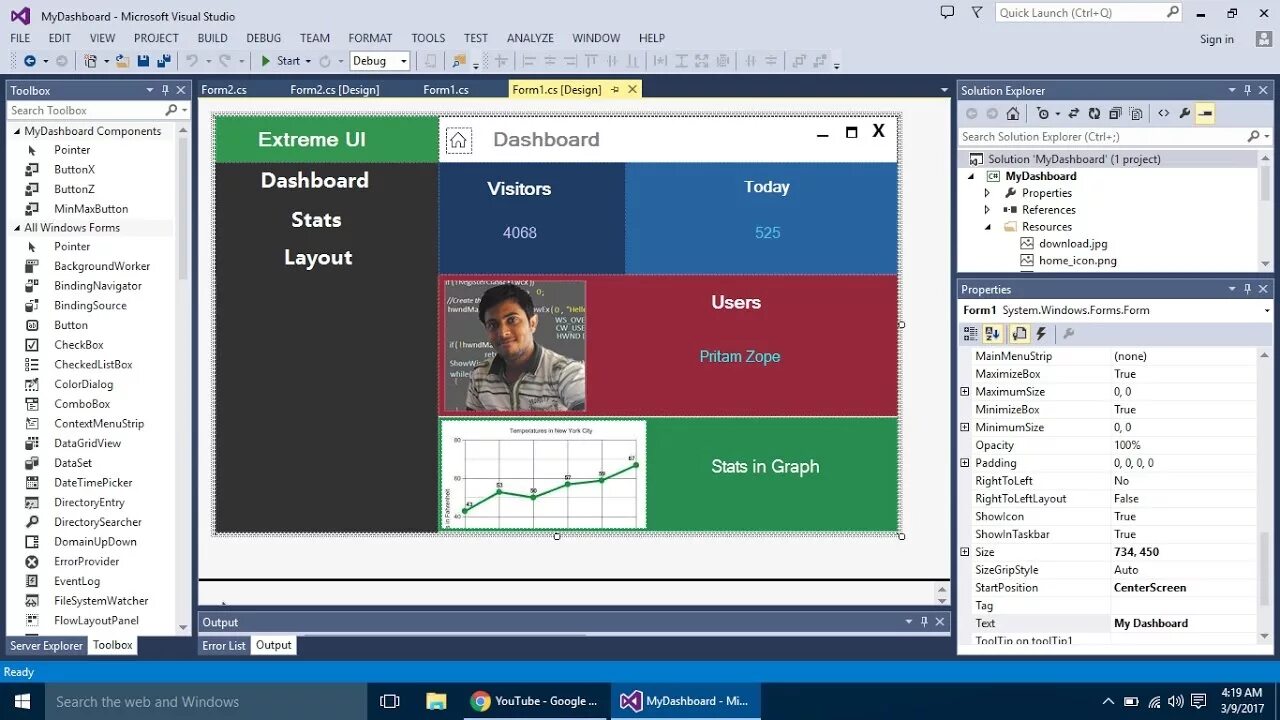Click the Navigate Backward toolbar icon

click(29, 61)
